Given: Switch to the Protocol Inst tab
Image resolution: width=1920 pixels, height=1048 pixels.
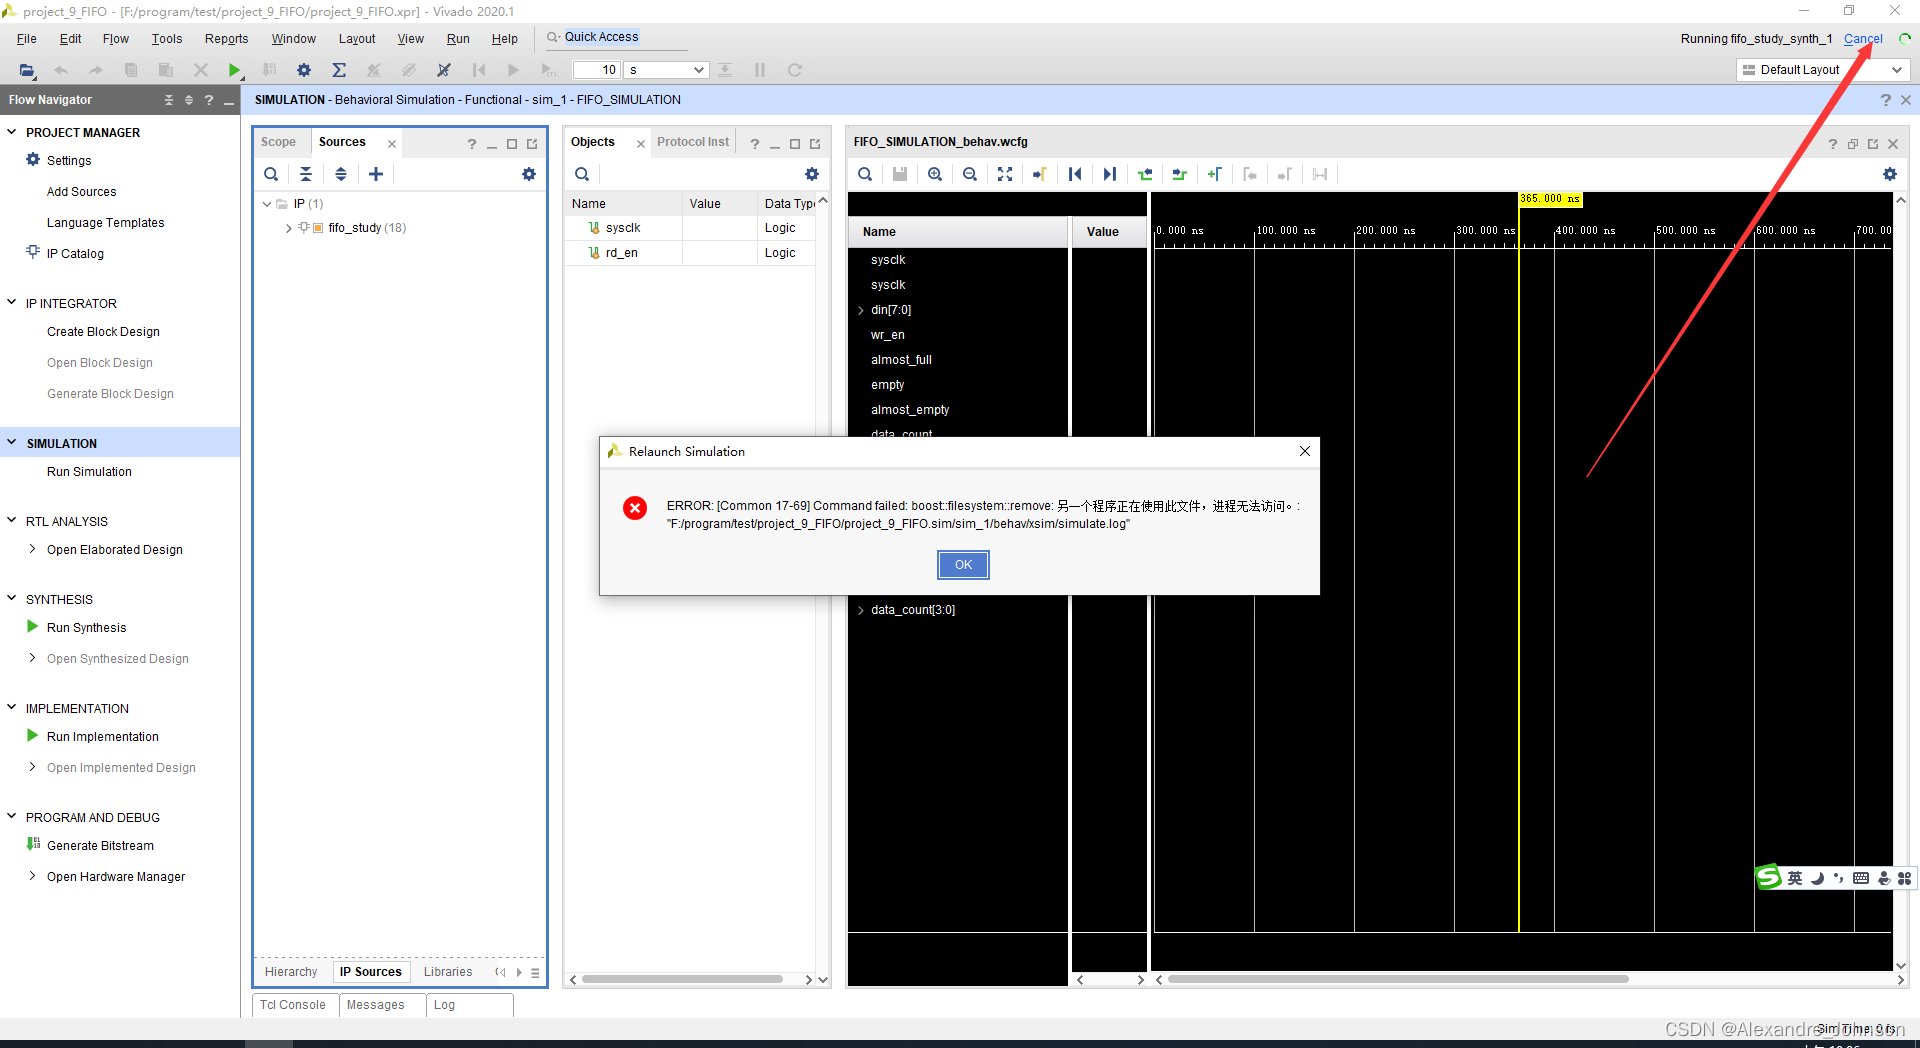Looking at the screenshot, I should point(693,141).
